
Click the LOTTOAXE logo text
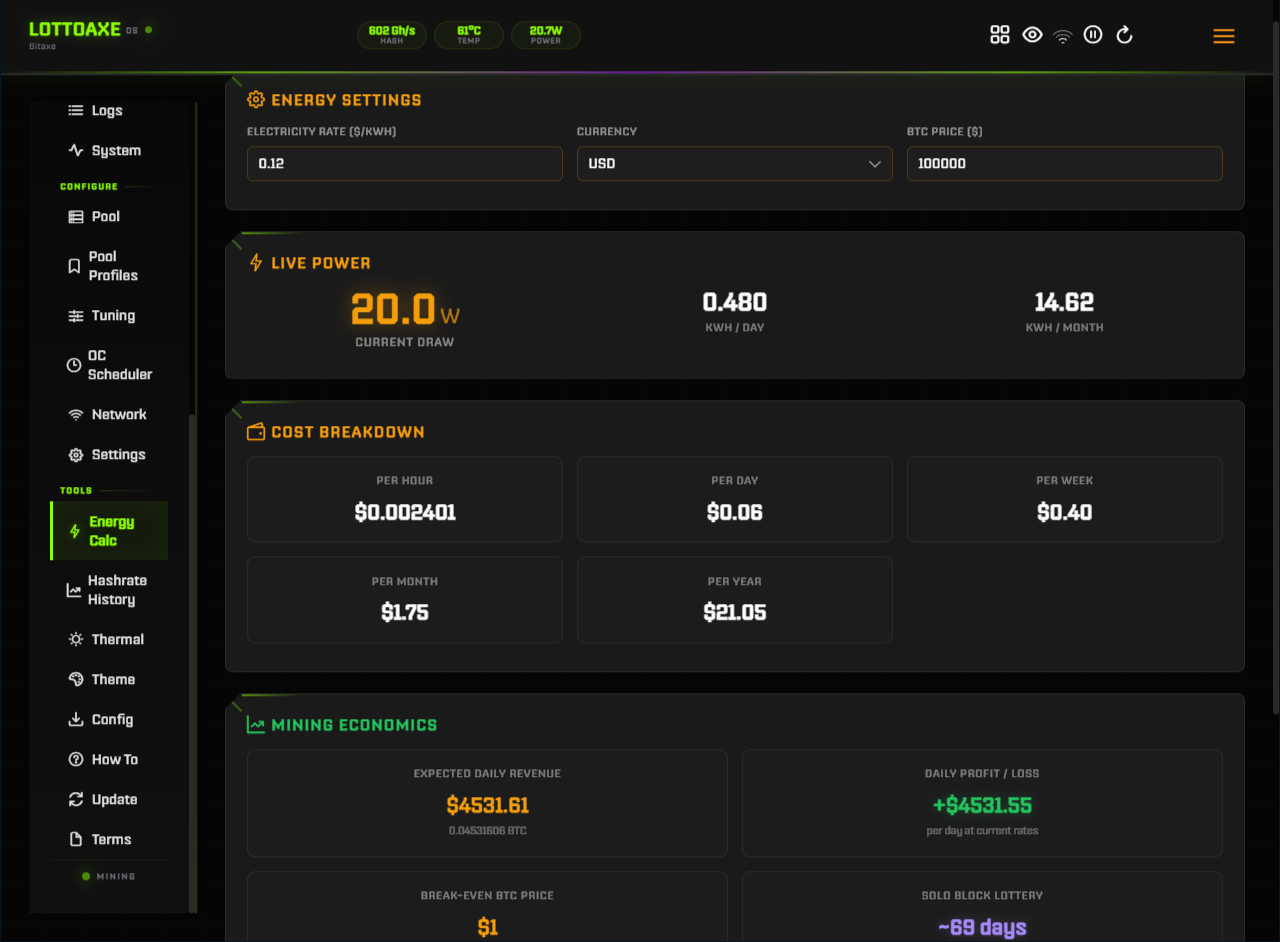[x=75, y=29]
